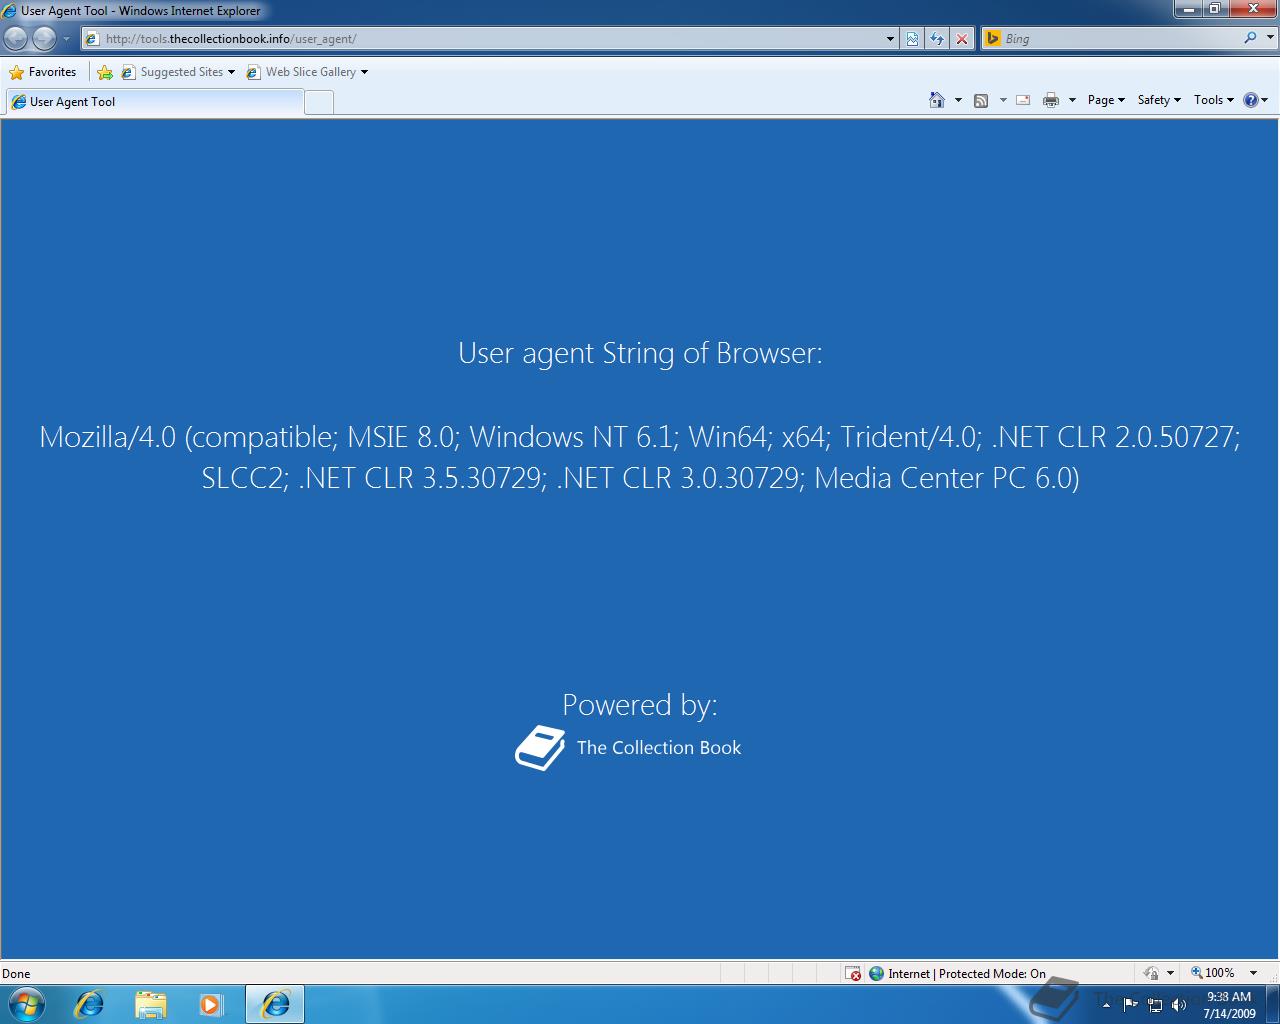
Task: Click the Show desktop button
Action: pos(1272,1004)
